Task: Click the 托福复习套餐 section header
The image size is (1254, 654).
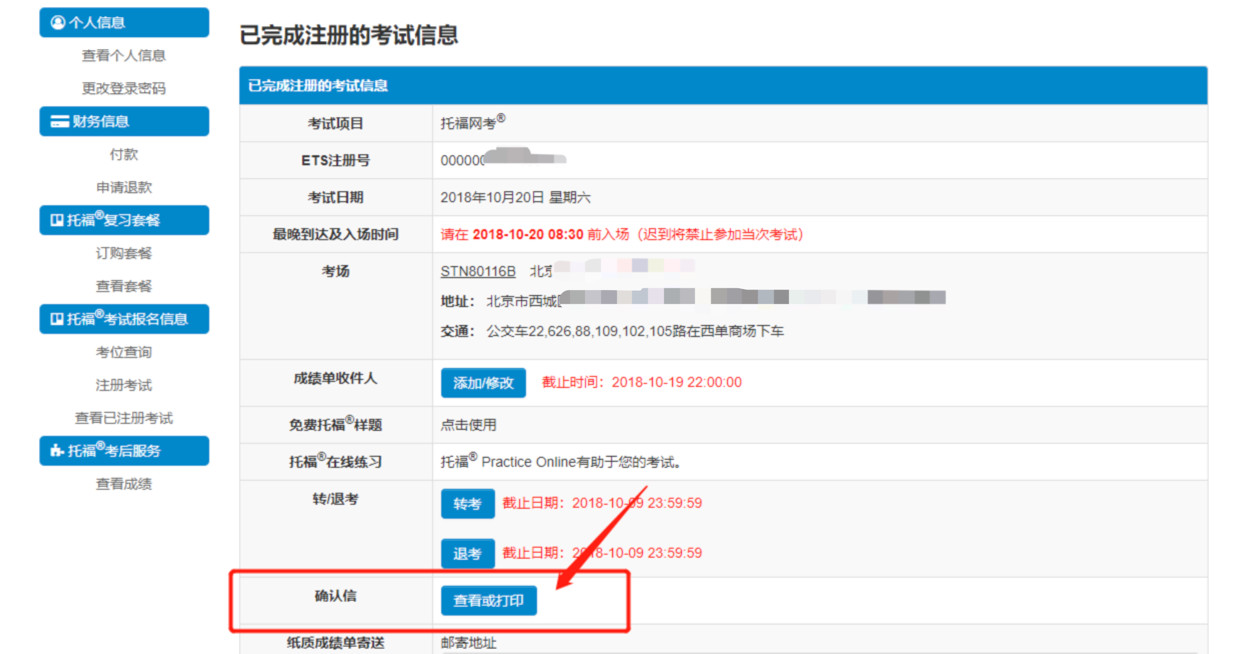Action: tap(124, 220)
